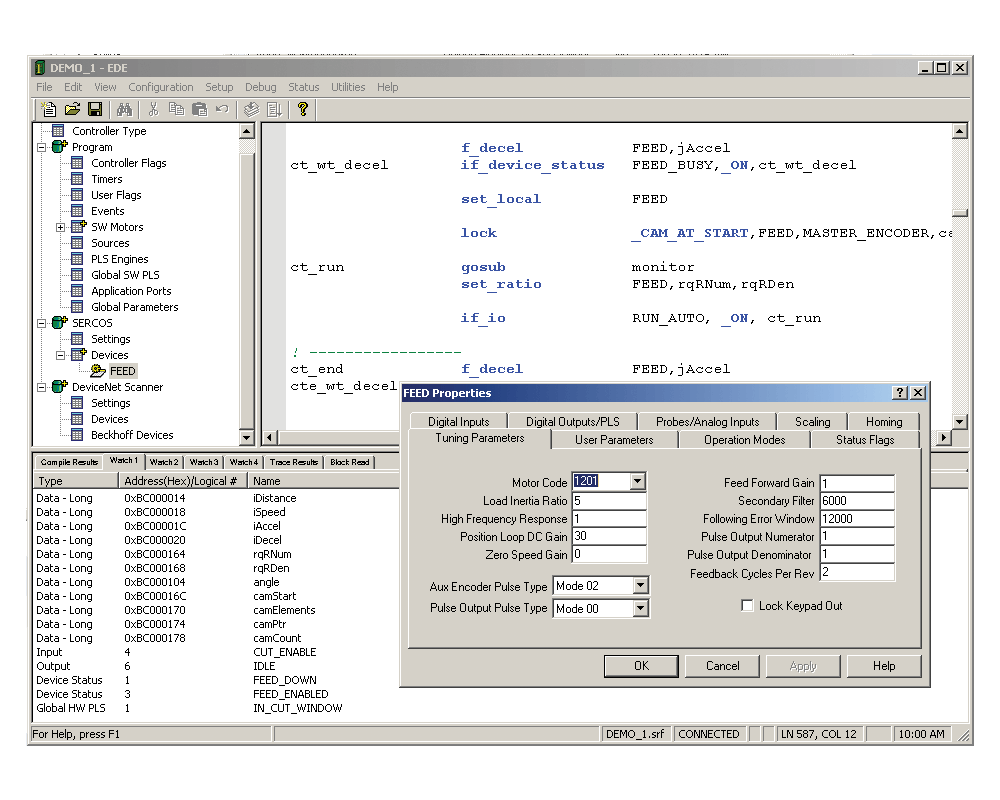Click the Following Error Window input field
Screen dimensions: 1000x800
[856, 519]
